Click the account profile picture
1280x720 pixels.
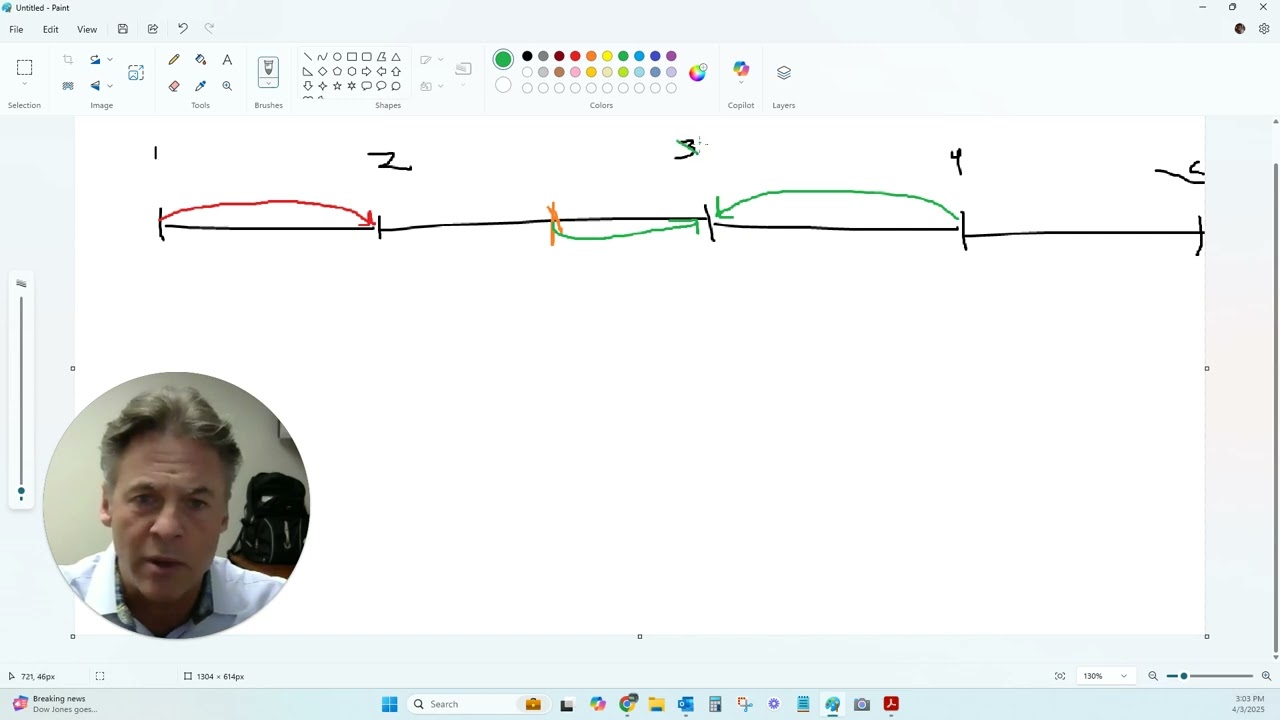(x=1240, y=29)
